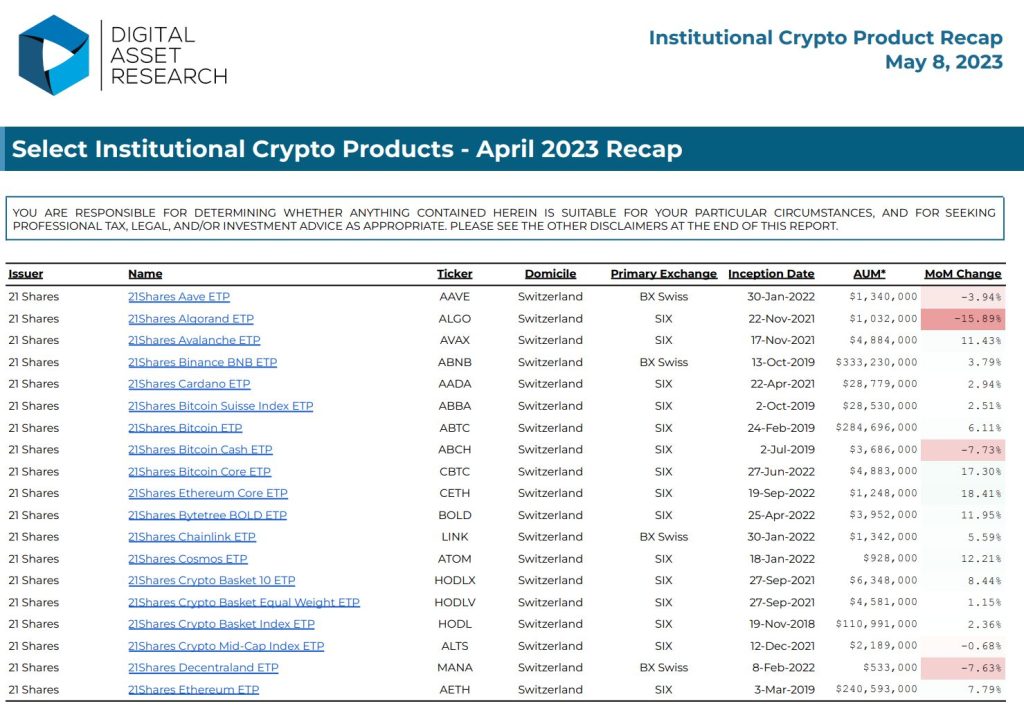Open the 21Shares Decentraland ETP link
Image resolution: width=1024 pixels, height=717 pixels.
tap(203, 668)
